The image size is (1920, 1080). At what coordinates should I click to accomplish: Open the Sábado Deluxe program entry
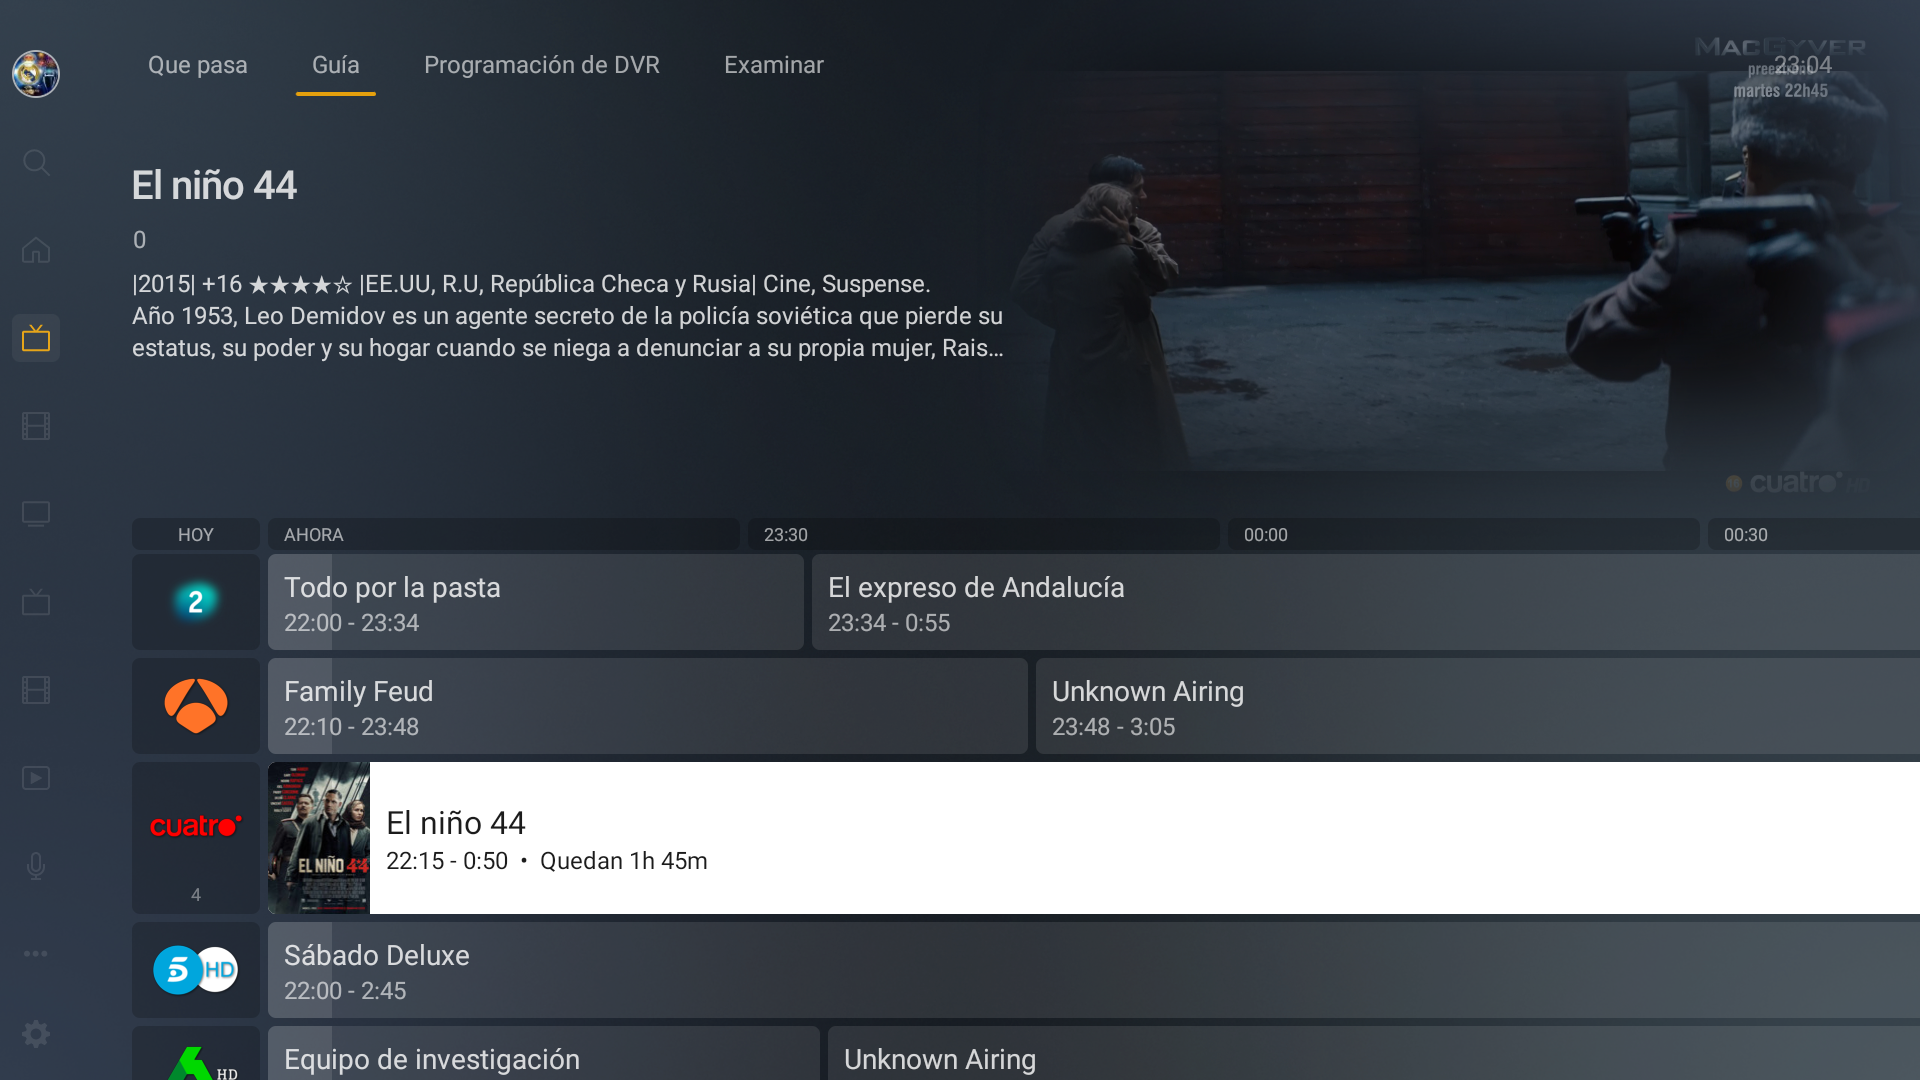[1094, 970]
